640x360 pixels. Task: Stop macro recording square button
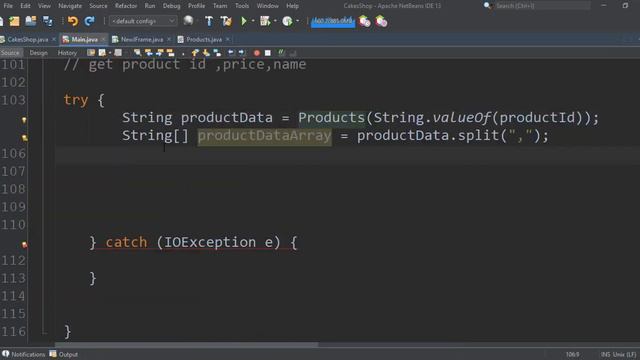pos(268,53)
